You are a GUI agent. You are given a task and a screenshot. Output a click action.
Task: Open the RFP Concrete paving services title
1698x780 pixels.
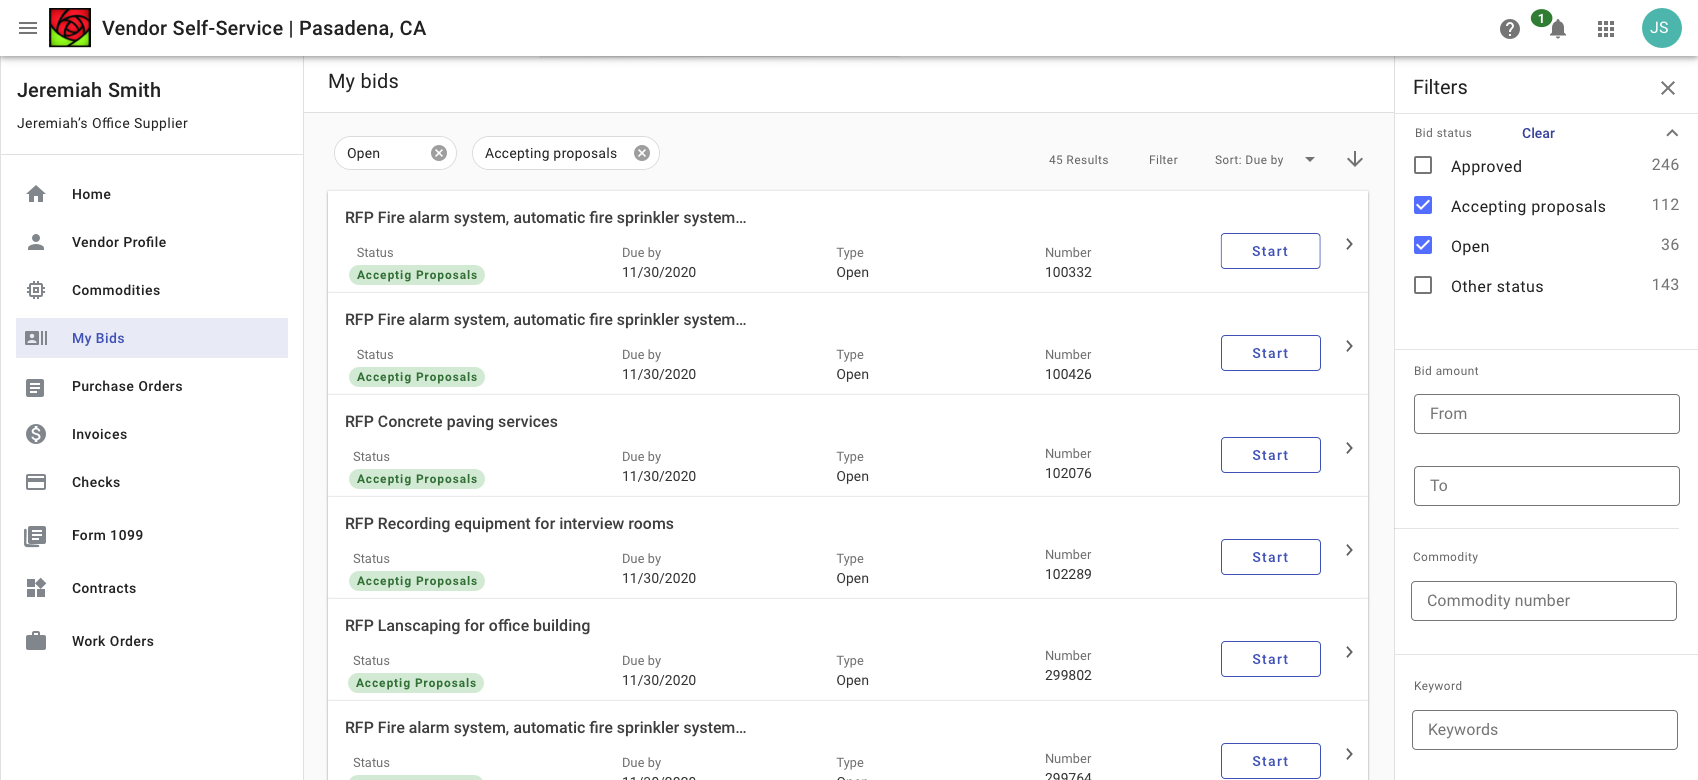451,422
